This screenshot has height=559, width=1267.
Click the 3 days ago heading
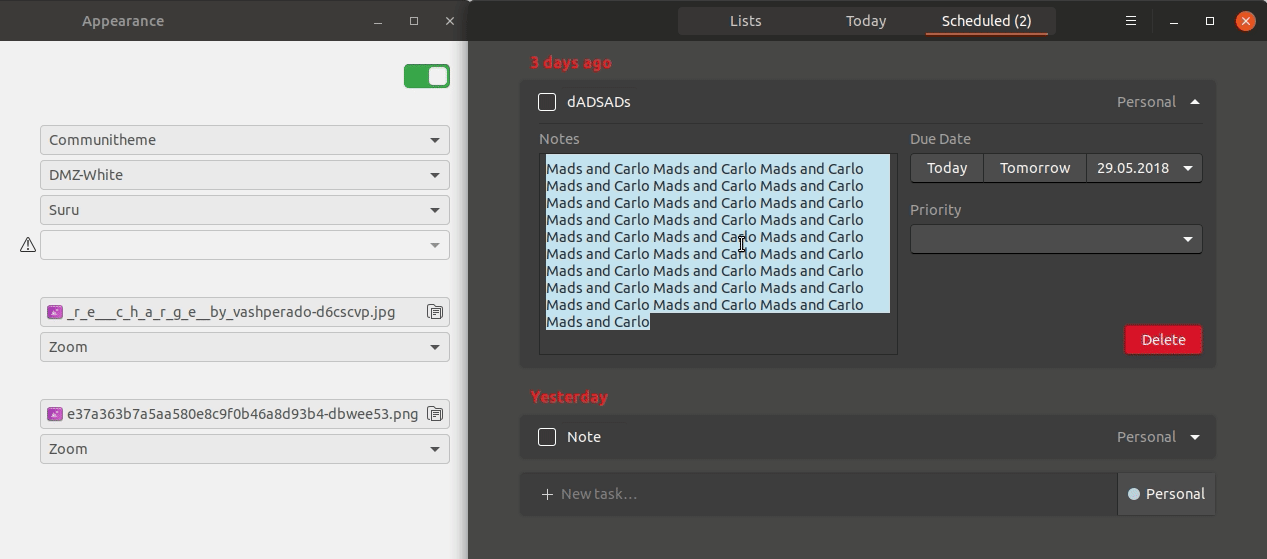click(x=571, y=62)
